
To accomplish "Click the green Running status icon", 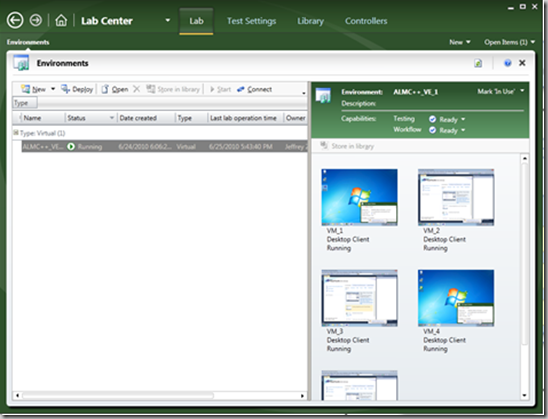I will [x=71, y=147].
